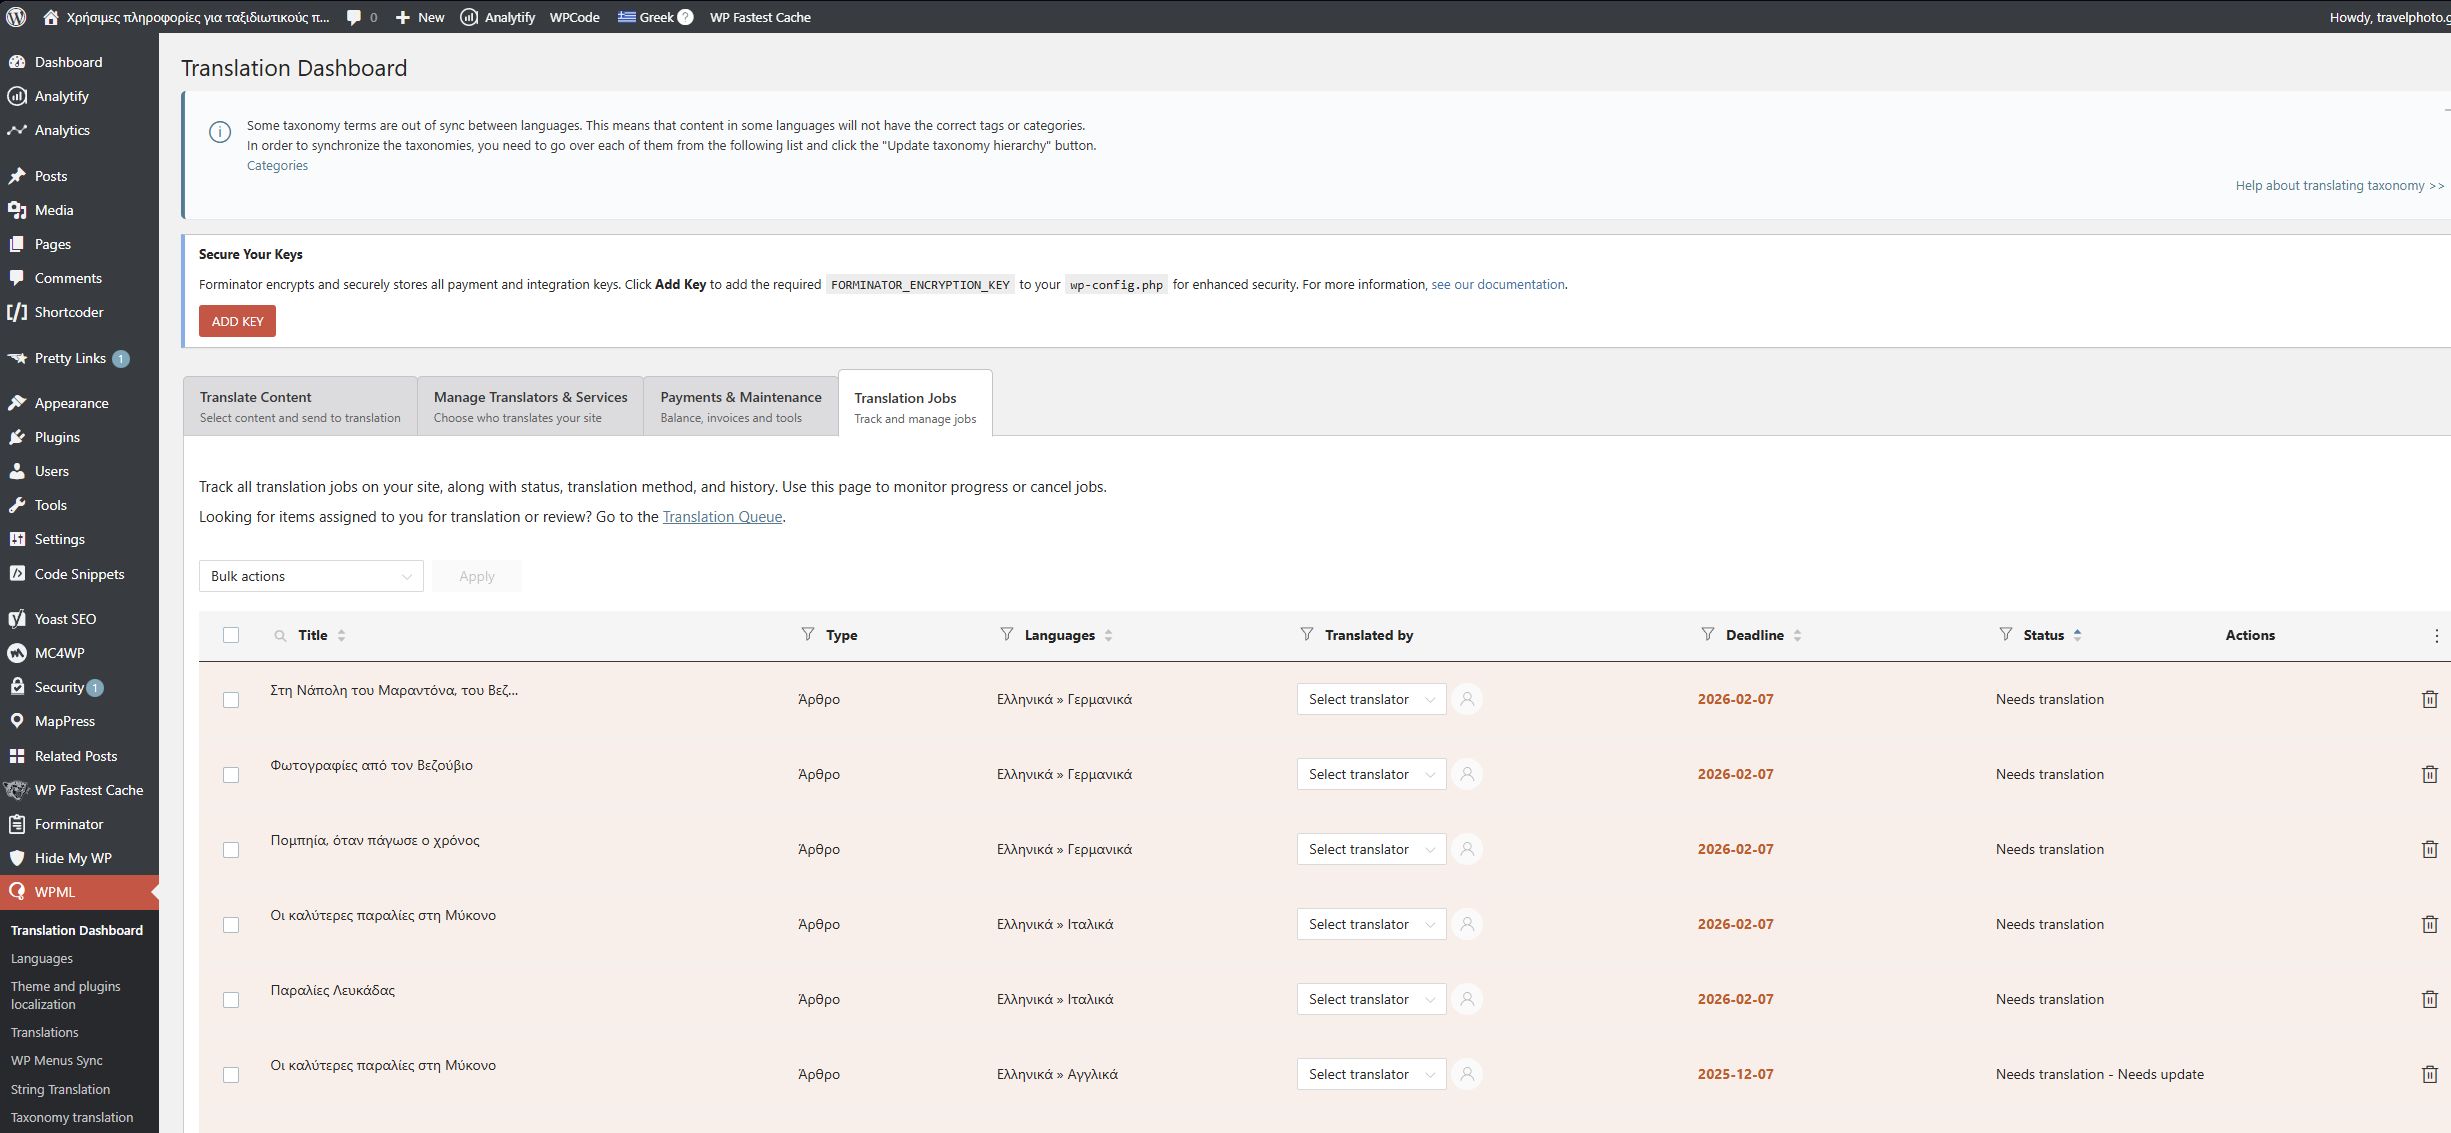Expand Select translator for Ελληνικά » Αγγλικά row
The image size is (2451, 1133).
[x=1371, y=1074]
